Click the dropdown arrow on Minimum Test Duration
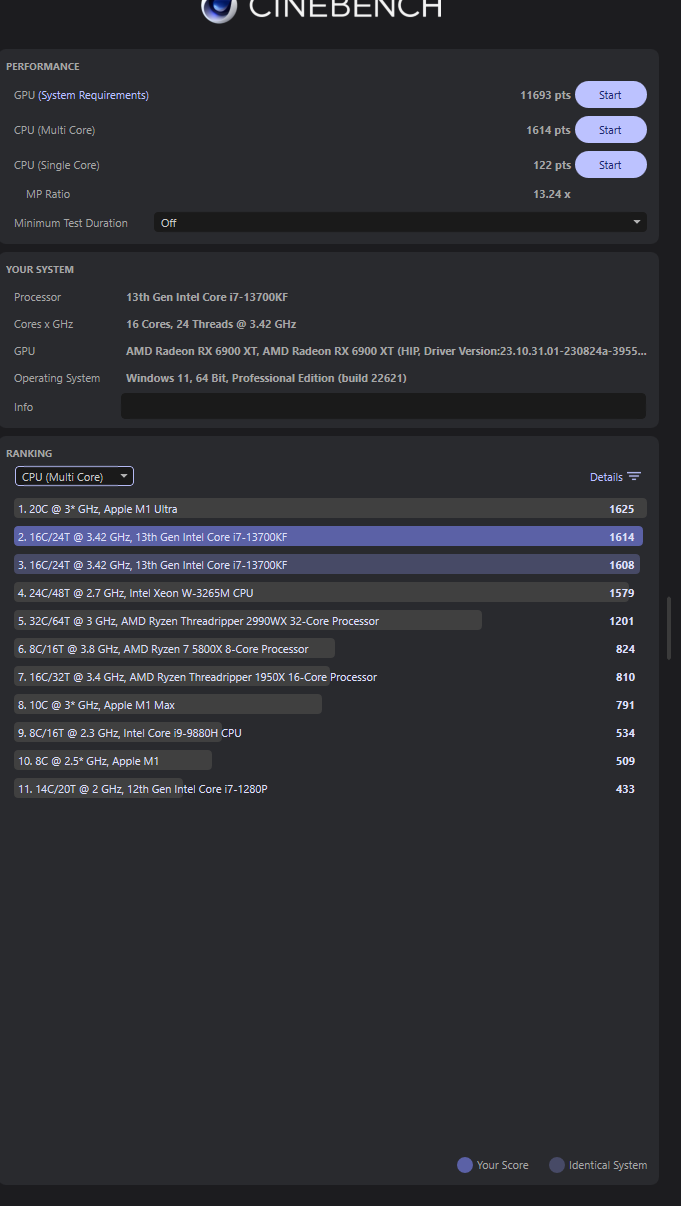Viewport: 681px width, 1206px height. (x=637, y=222)
